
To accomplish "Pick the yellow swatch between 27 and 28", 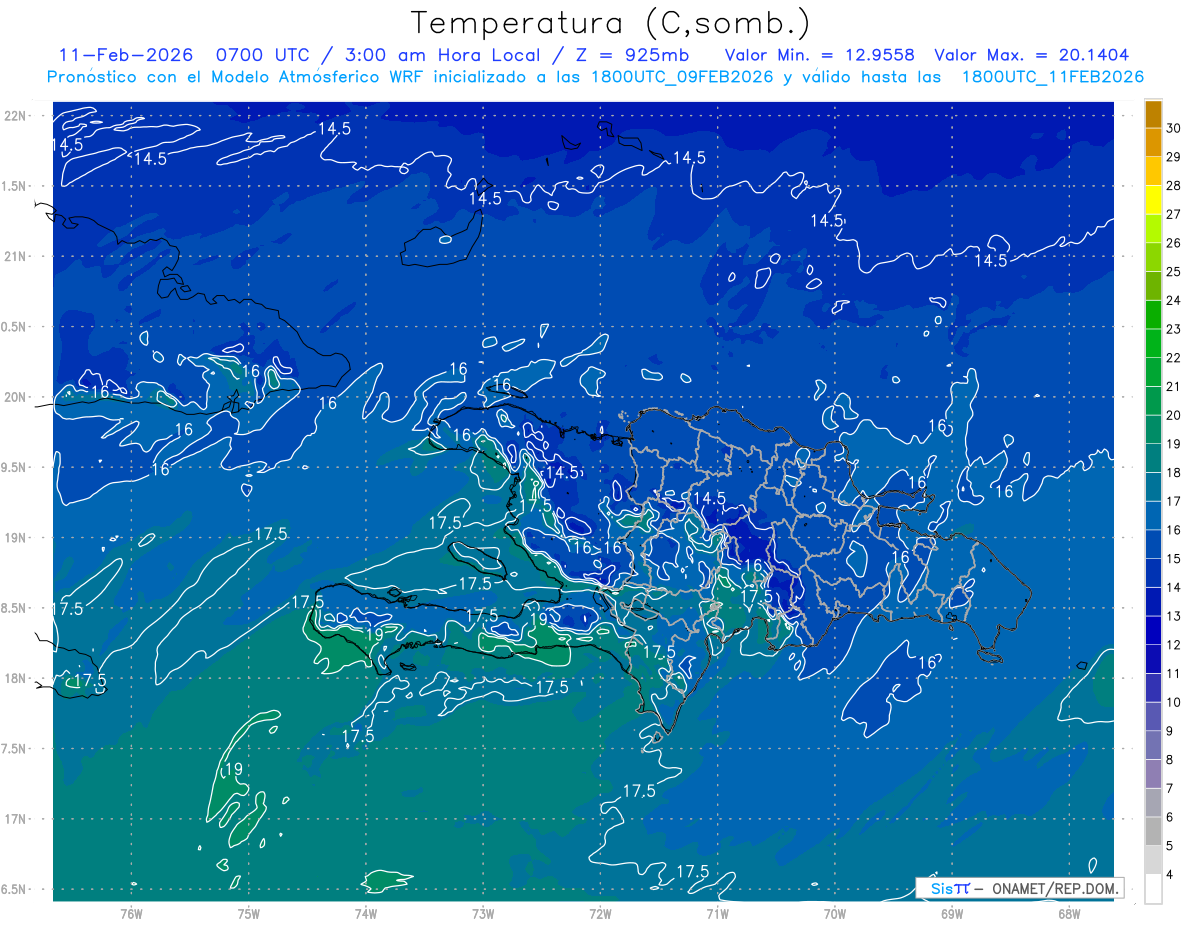I will (x=1153, y=200).
